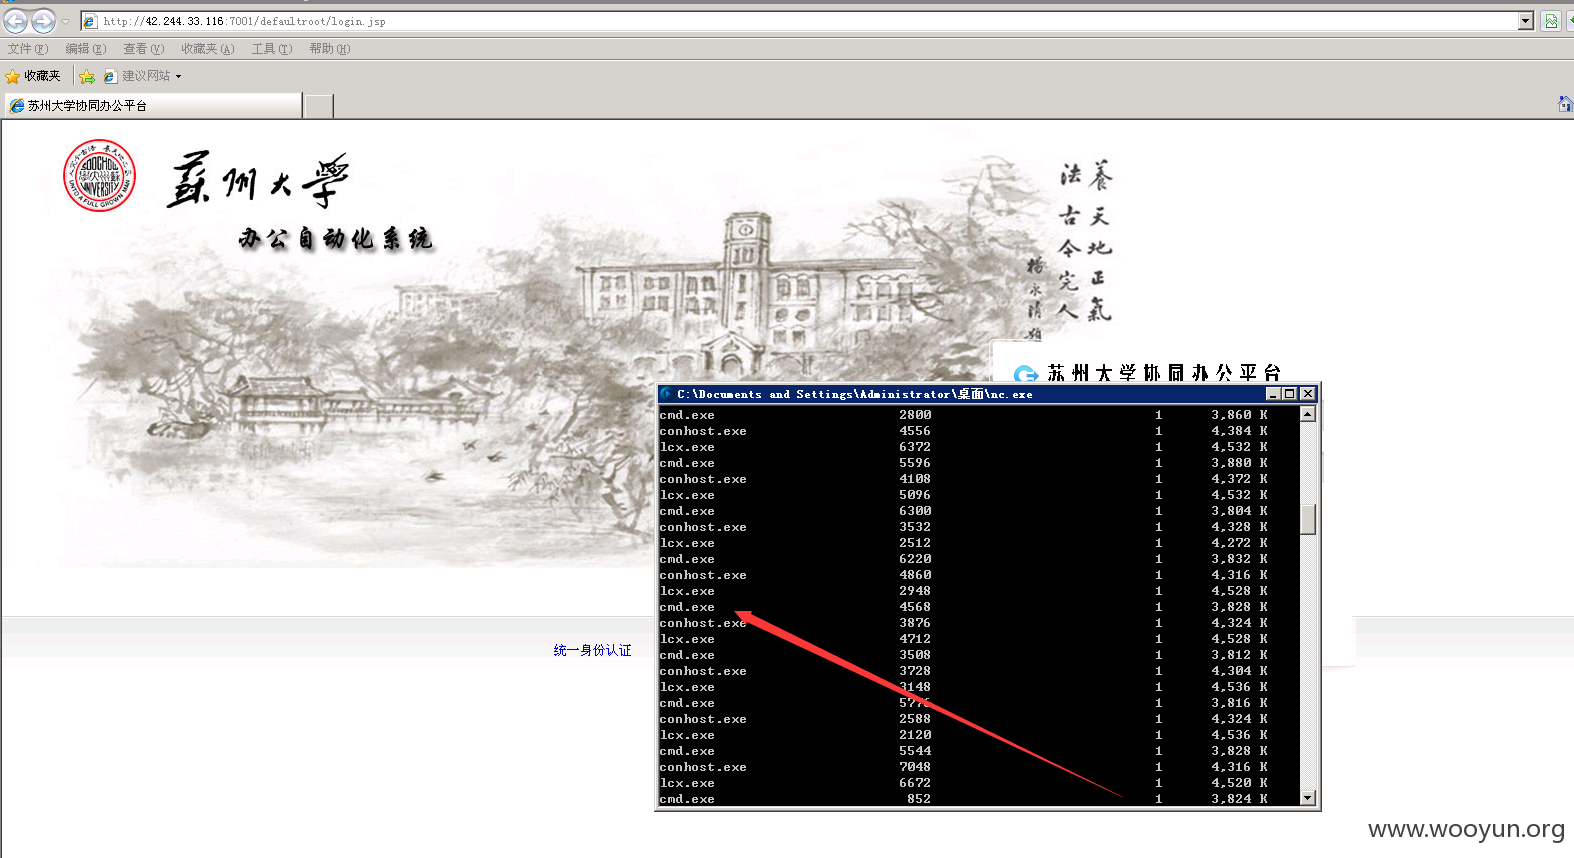Image resolution: width=1574 pixels, height=858 pixels.
Task: Click the cmd.exe row with PID 4568
Action: [x=964, y=607]
